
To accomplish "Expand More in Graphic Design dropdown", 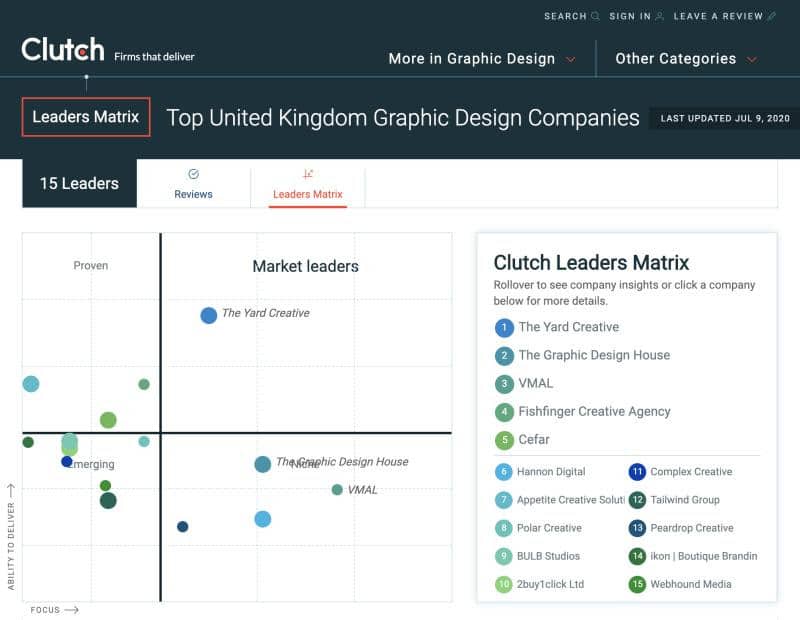I will pos(482,59).
